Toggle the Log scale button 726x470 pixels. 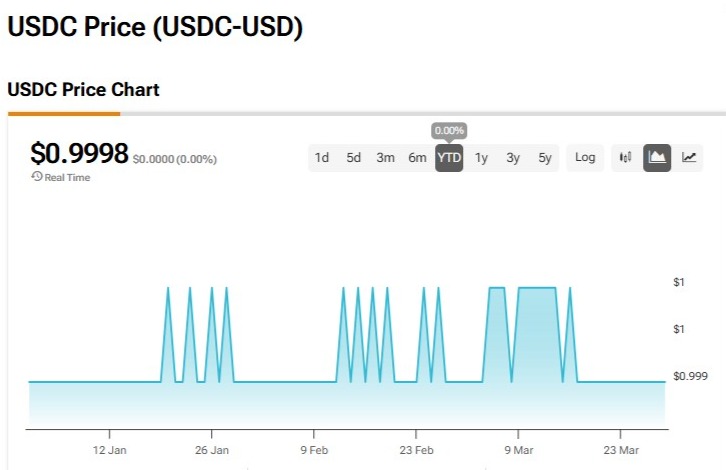point(585,158)
